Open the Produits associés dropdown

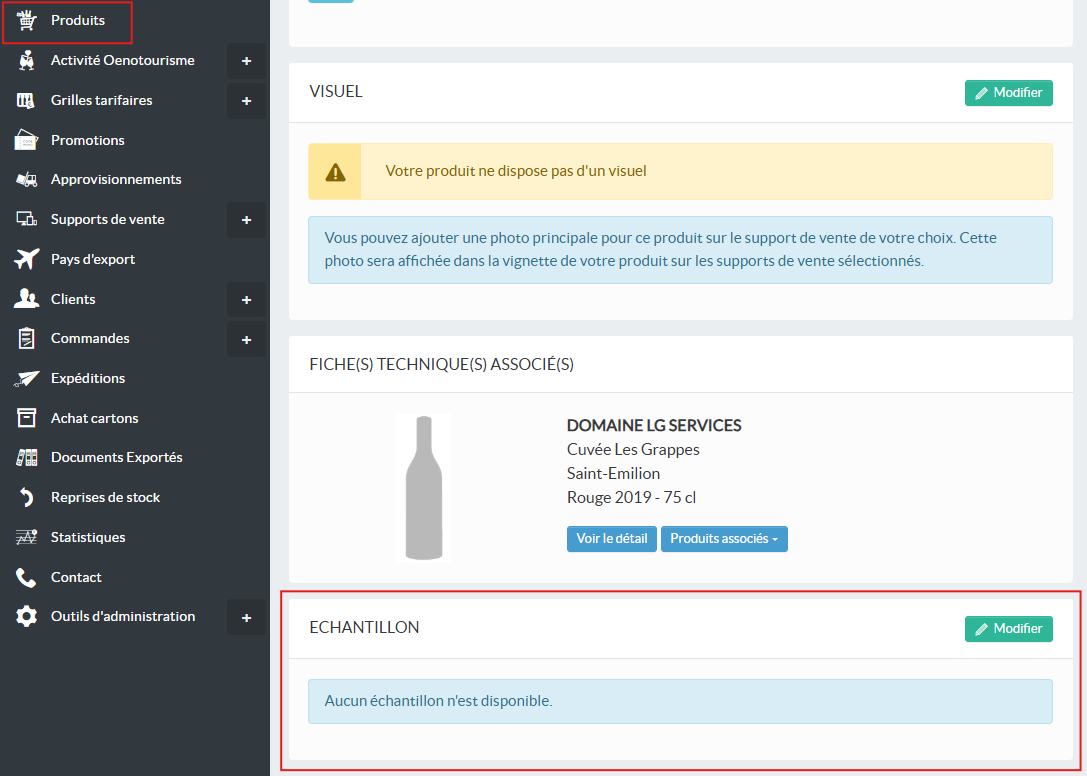[724, 539]
